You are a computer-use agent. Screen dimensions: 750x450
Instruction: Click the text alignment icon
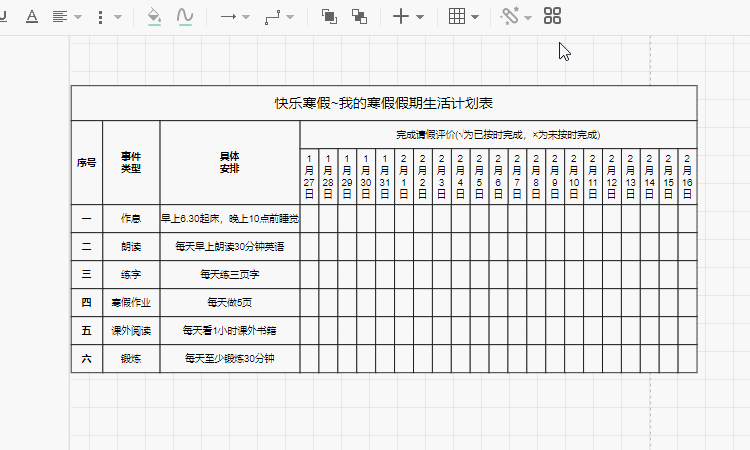[60, 17]
